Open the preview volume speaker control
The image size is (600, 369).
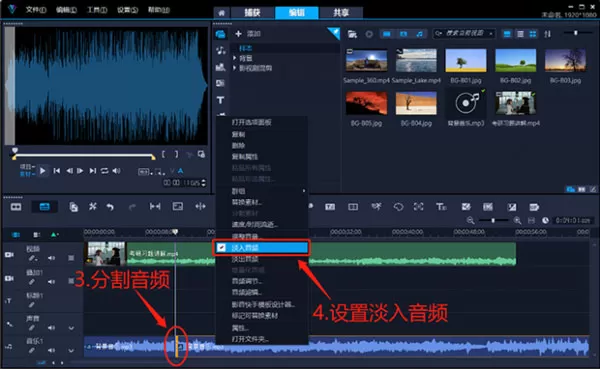click(116, 171)
